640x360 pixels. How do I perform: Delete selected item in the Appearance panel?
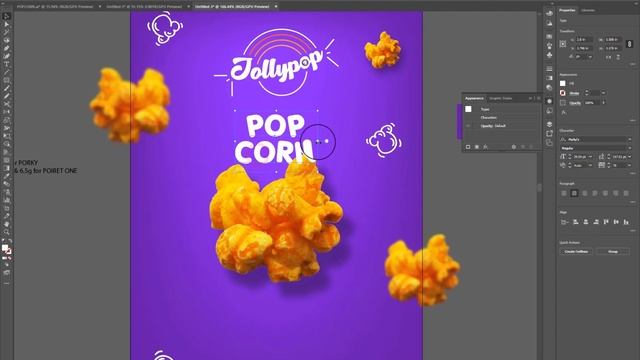[x=531, y=147]
